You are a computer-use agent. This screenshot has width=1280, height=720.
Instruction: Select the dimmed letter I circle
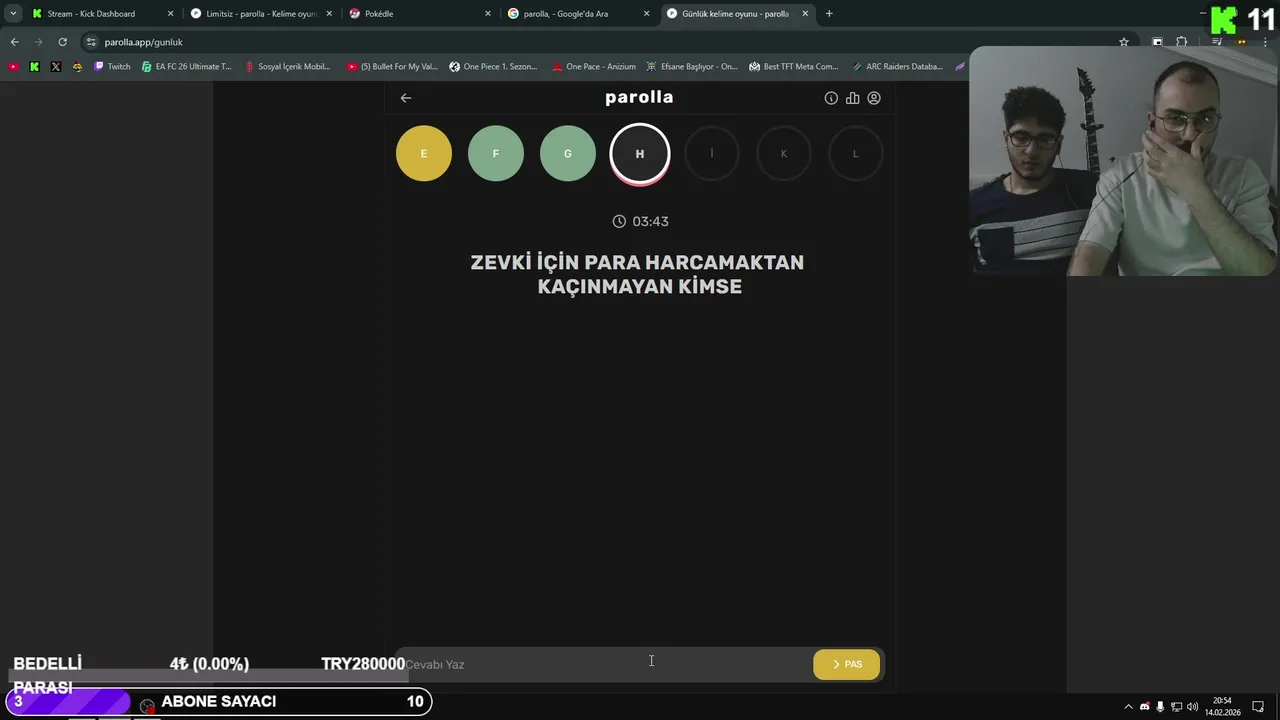click(x=712, y=154)
